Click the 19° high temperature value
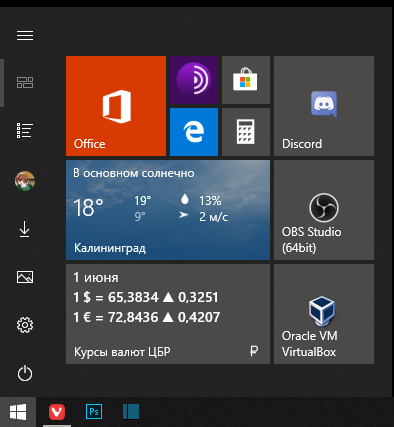This screenshot has height=427, width=394. click(x=143, y=201)
